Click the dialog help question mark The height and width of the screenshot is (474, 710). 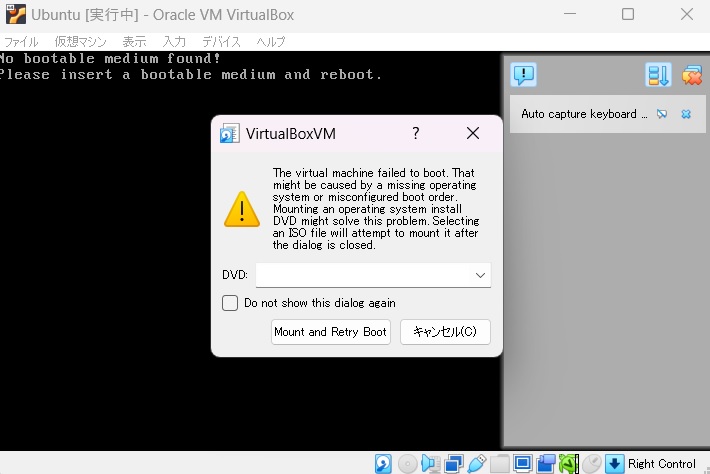[x=416, y=133]
